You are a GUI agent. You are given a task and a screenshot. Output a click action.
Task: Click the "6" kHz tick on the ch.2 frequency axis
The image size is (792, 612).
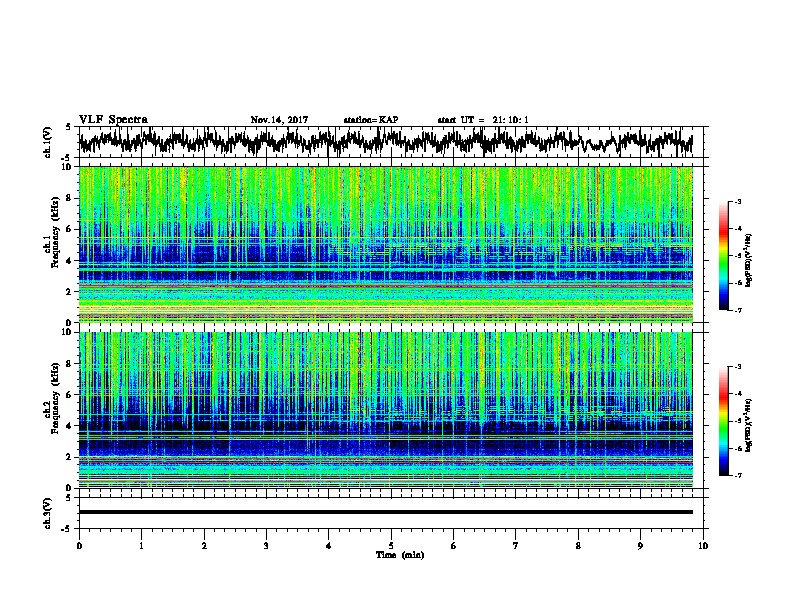pyautogui.click(x=69, y=395)
